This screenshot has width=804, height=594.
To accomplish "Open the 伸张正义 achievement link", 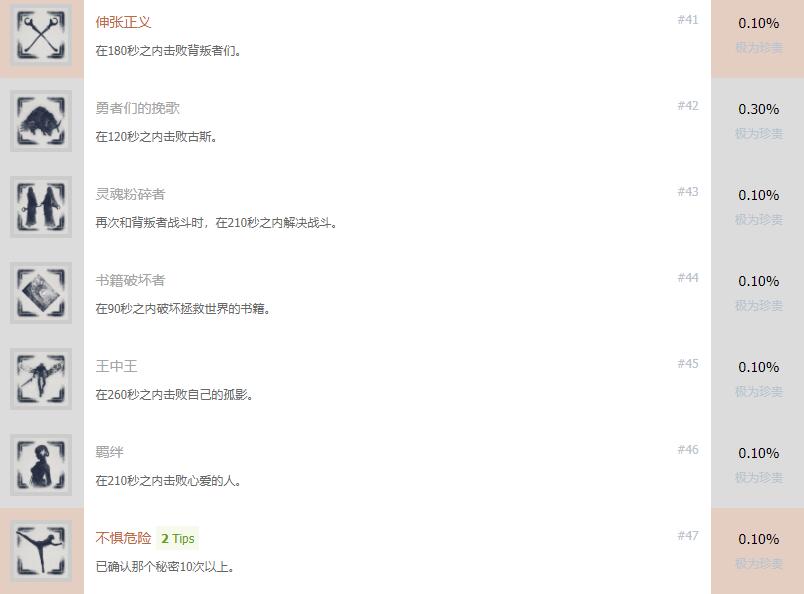I will pyautogui.click(x=123, y=22).
